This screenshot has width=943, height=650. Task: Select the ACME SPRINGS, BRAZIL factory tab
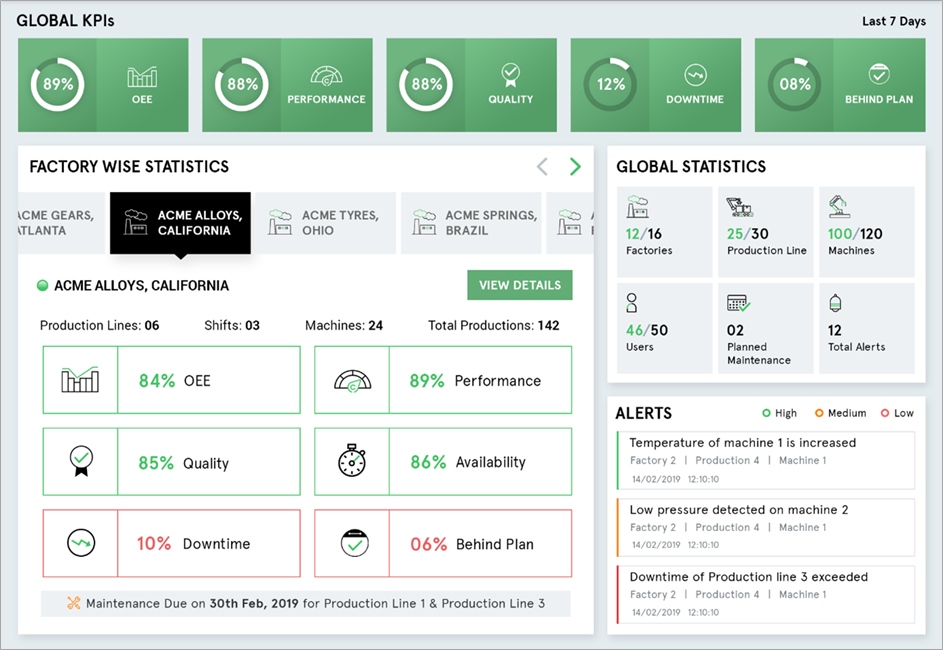[x=470, y=222]
